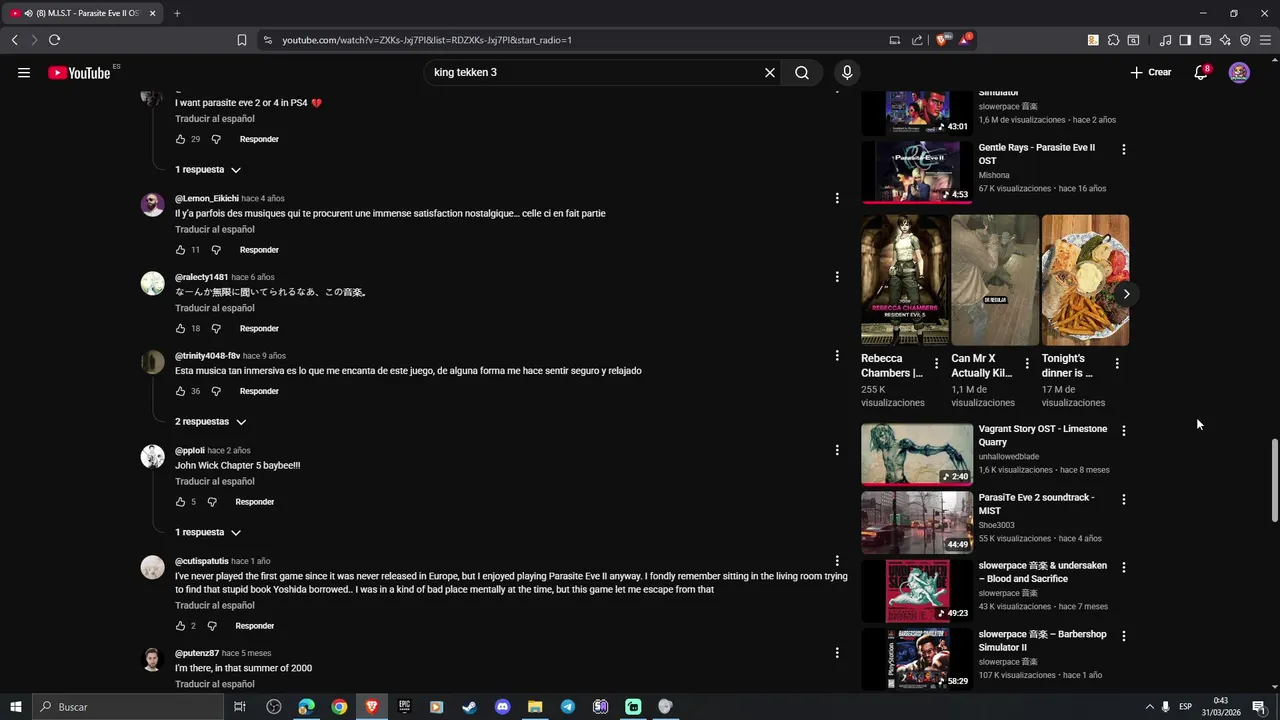Open options menu for trinity4048-f8v comment
Viewport: 1280px width, 720px height.
pyautogui.click(x=837, y=355)
